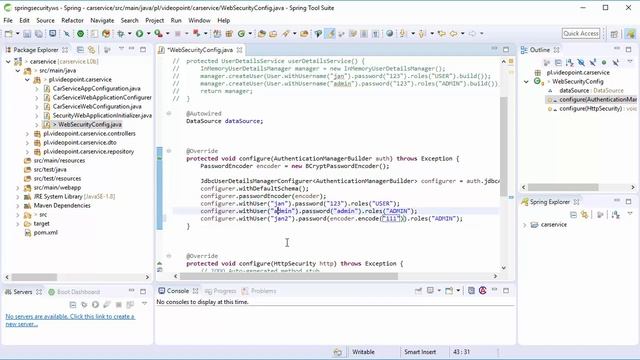Screen dimensions: 640x360
Task: Click the Run Last Tool (external tools) icon
Action: (x=158, y=33)
